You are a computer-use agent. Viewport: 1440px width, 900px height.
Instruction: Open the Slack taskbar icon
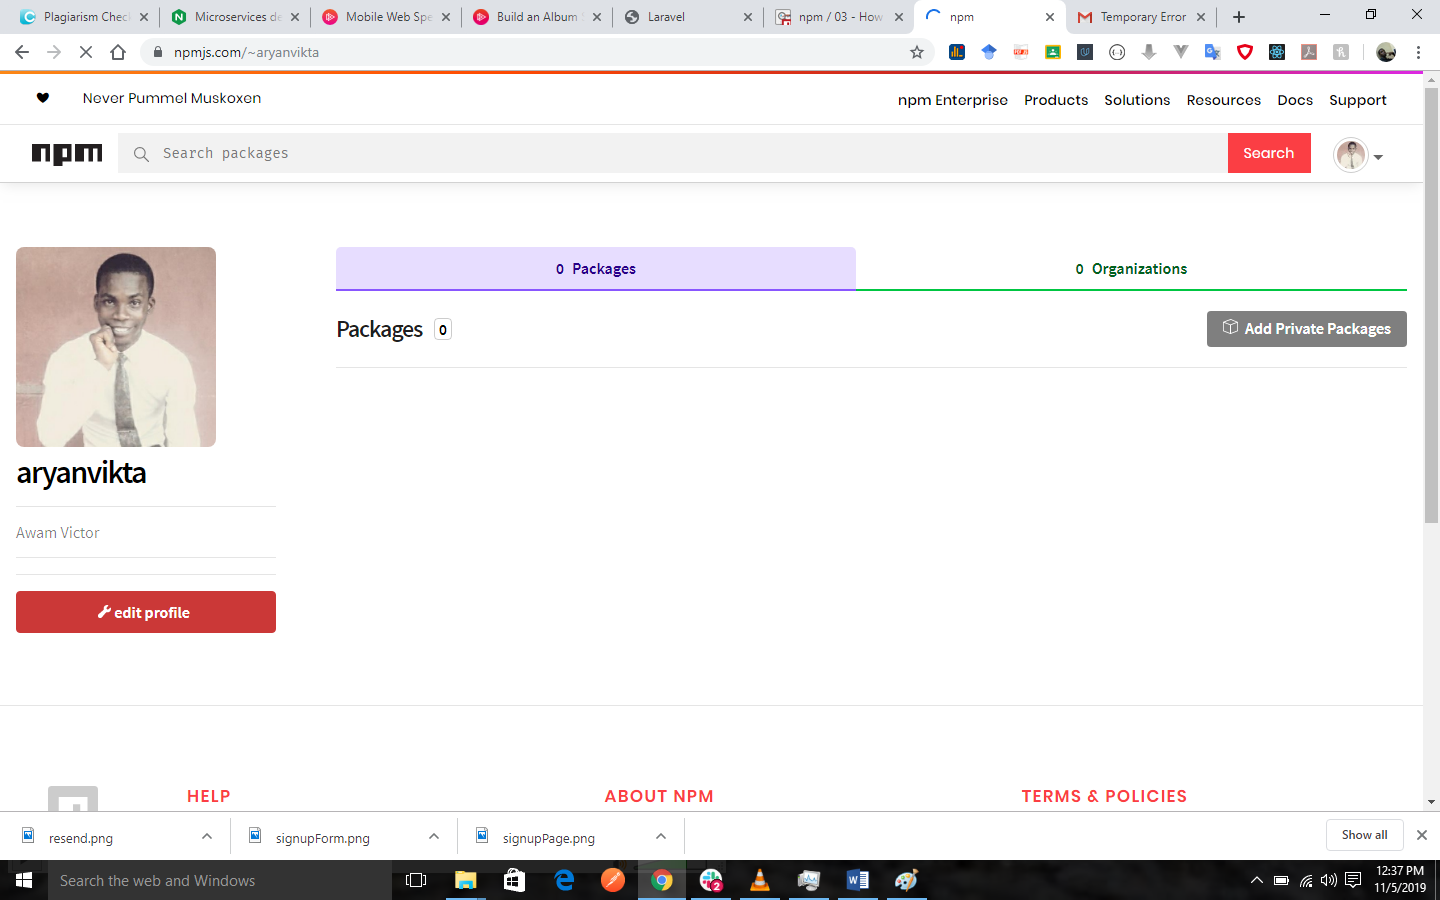[711, 880]
